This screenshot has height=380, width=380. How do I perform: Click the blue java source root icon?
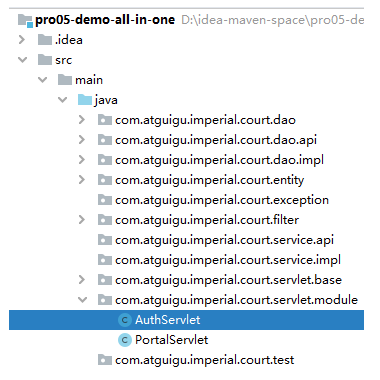click(85, 100)
